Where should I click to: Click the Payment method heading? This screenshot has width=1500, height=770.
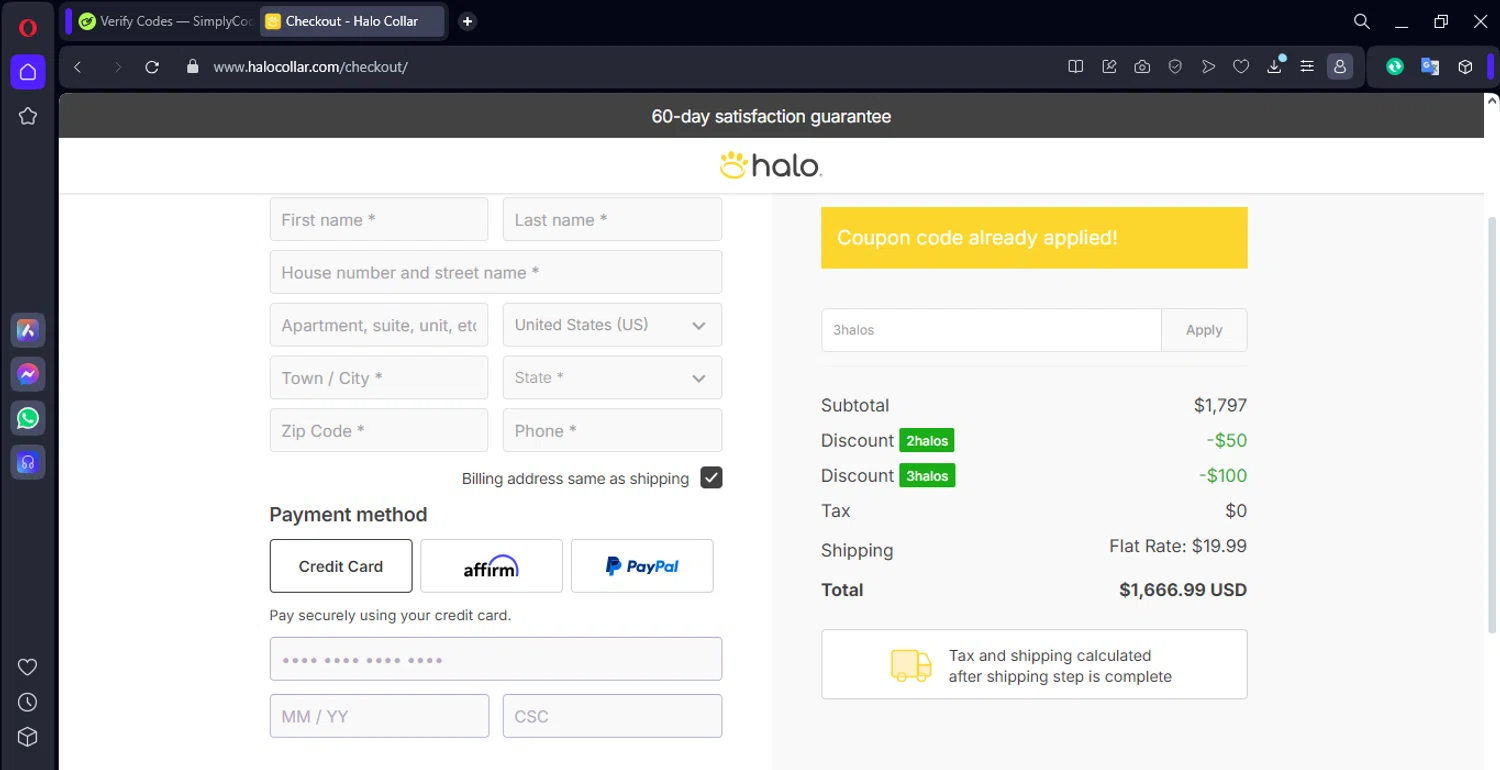point(348,514)
